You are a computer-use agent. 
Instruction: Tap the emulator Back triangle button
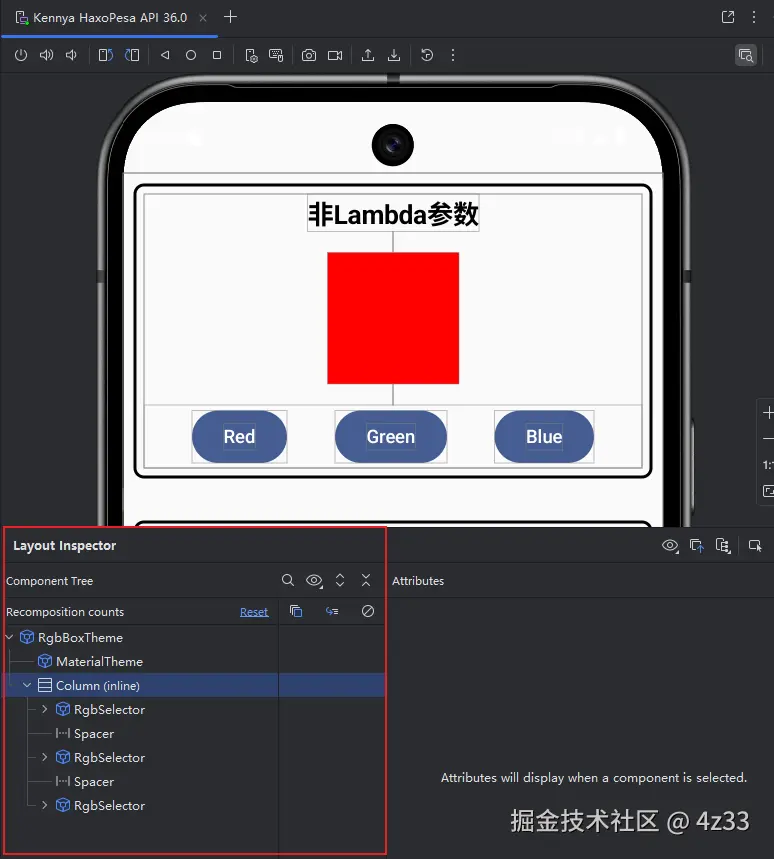(x=165, y=55)
